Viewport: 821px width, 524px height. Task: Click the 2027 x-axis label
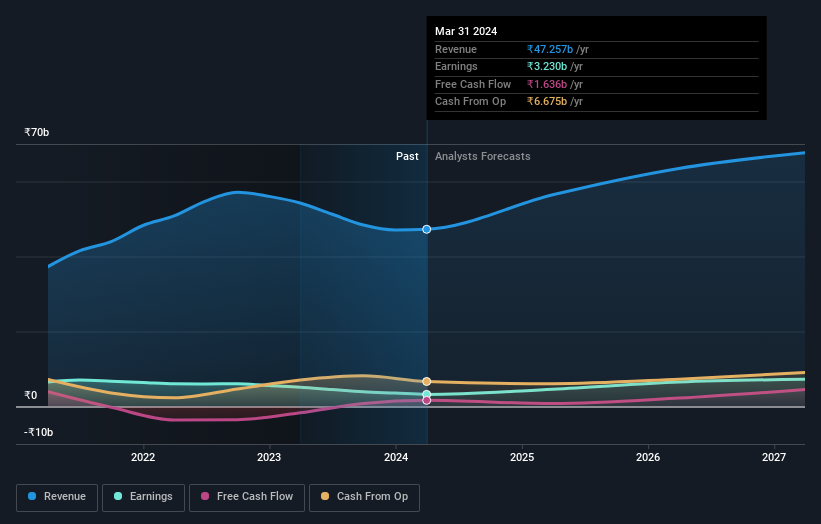tap(774, 457)
